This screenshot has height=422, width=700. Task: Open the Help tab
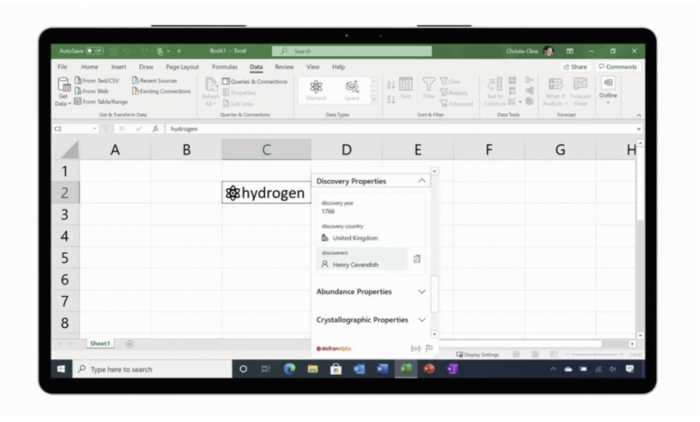pyautogui.click(x=338, y=67)
